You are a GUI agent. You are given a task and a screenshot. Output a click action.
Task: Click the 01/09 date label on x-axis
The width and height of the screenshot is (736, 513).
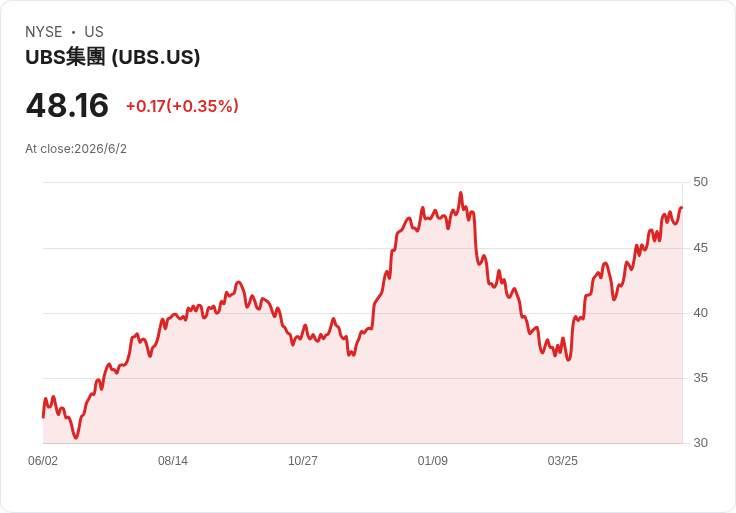click(433, 460)
